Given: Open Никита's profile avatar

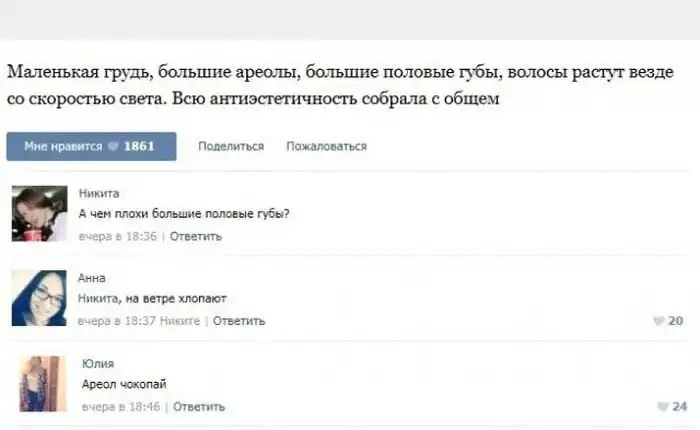Looking at the screenshot, I should tap(40, 213).
